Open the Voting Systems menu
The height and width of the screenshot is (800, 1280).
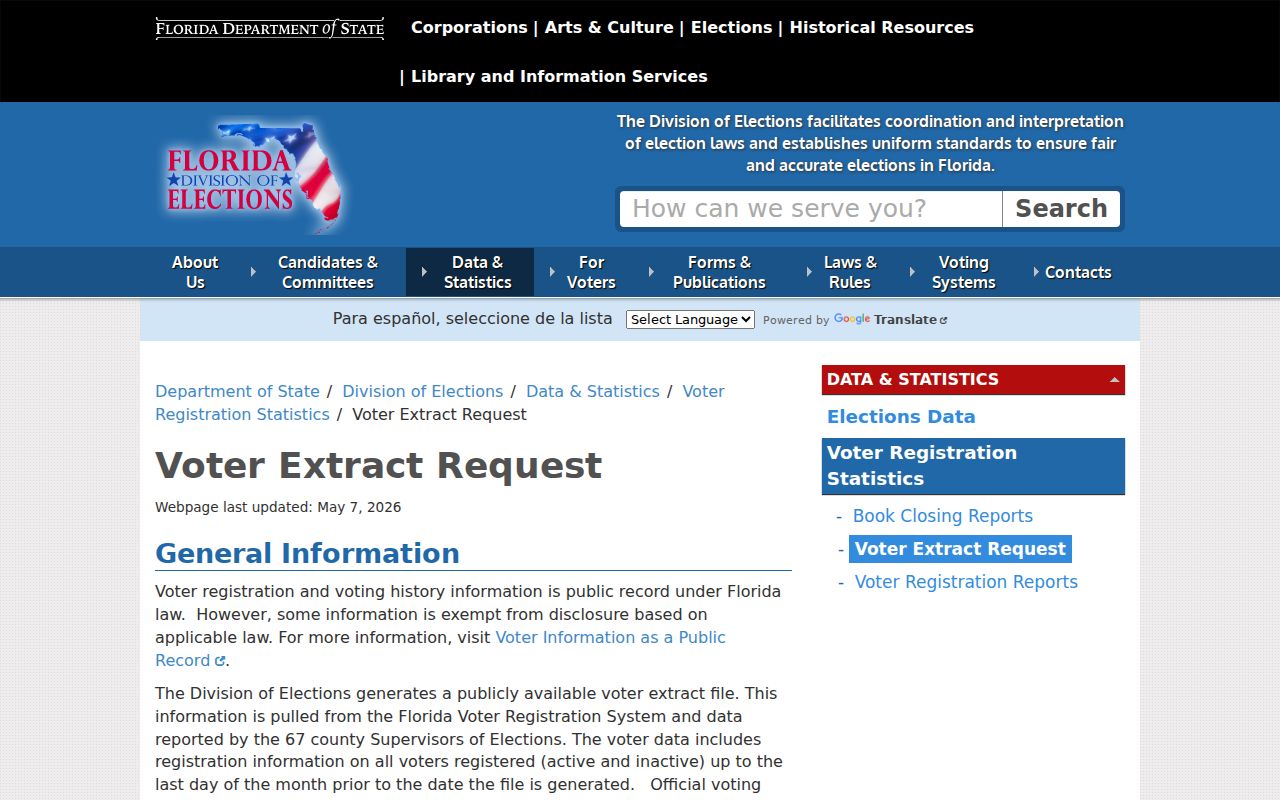(x=963, y=272)
